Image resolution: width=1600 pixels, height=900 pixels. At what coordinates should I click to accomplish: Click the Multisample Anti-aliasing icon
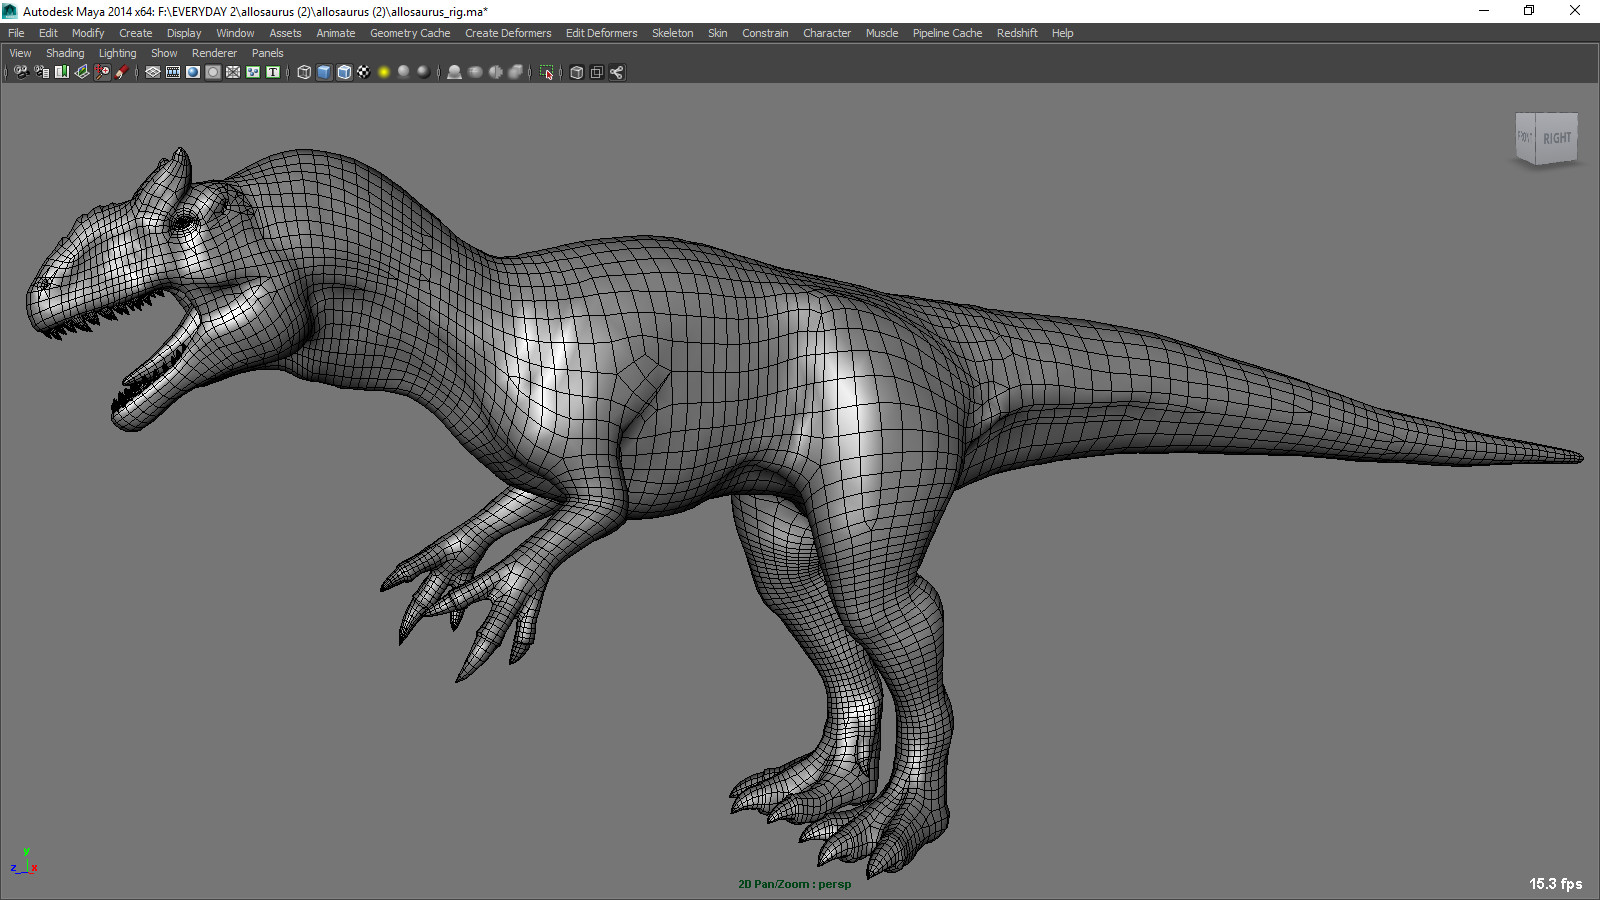click(495, 72)
